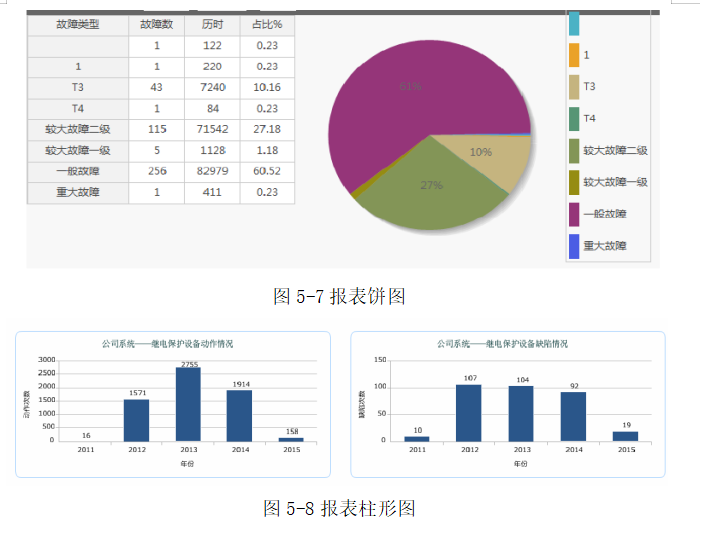Click the percentage 10.16 cell
This screenshot has height=533, width=704.
267,88
